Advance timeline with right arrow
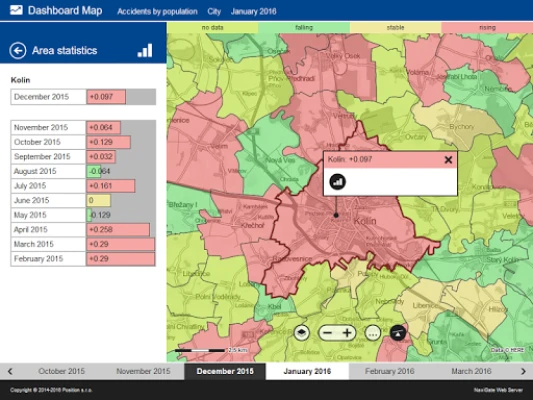Viewport: 533px width, 400px height. click(523, 371)
